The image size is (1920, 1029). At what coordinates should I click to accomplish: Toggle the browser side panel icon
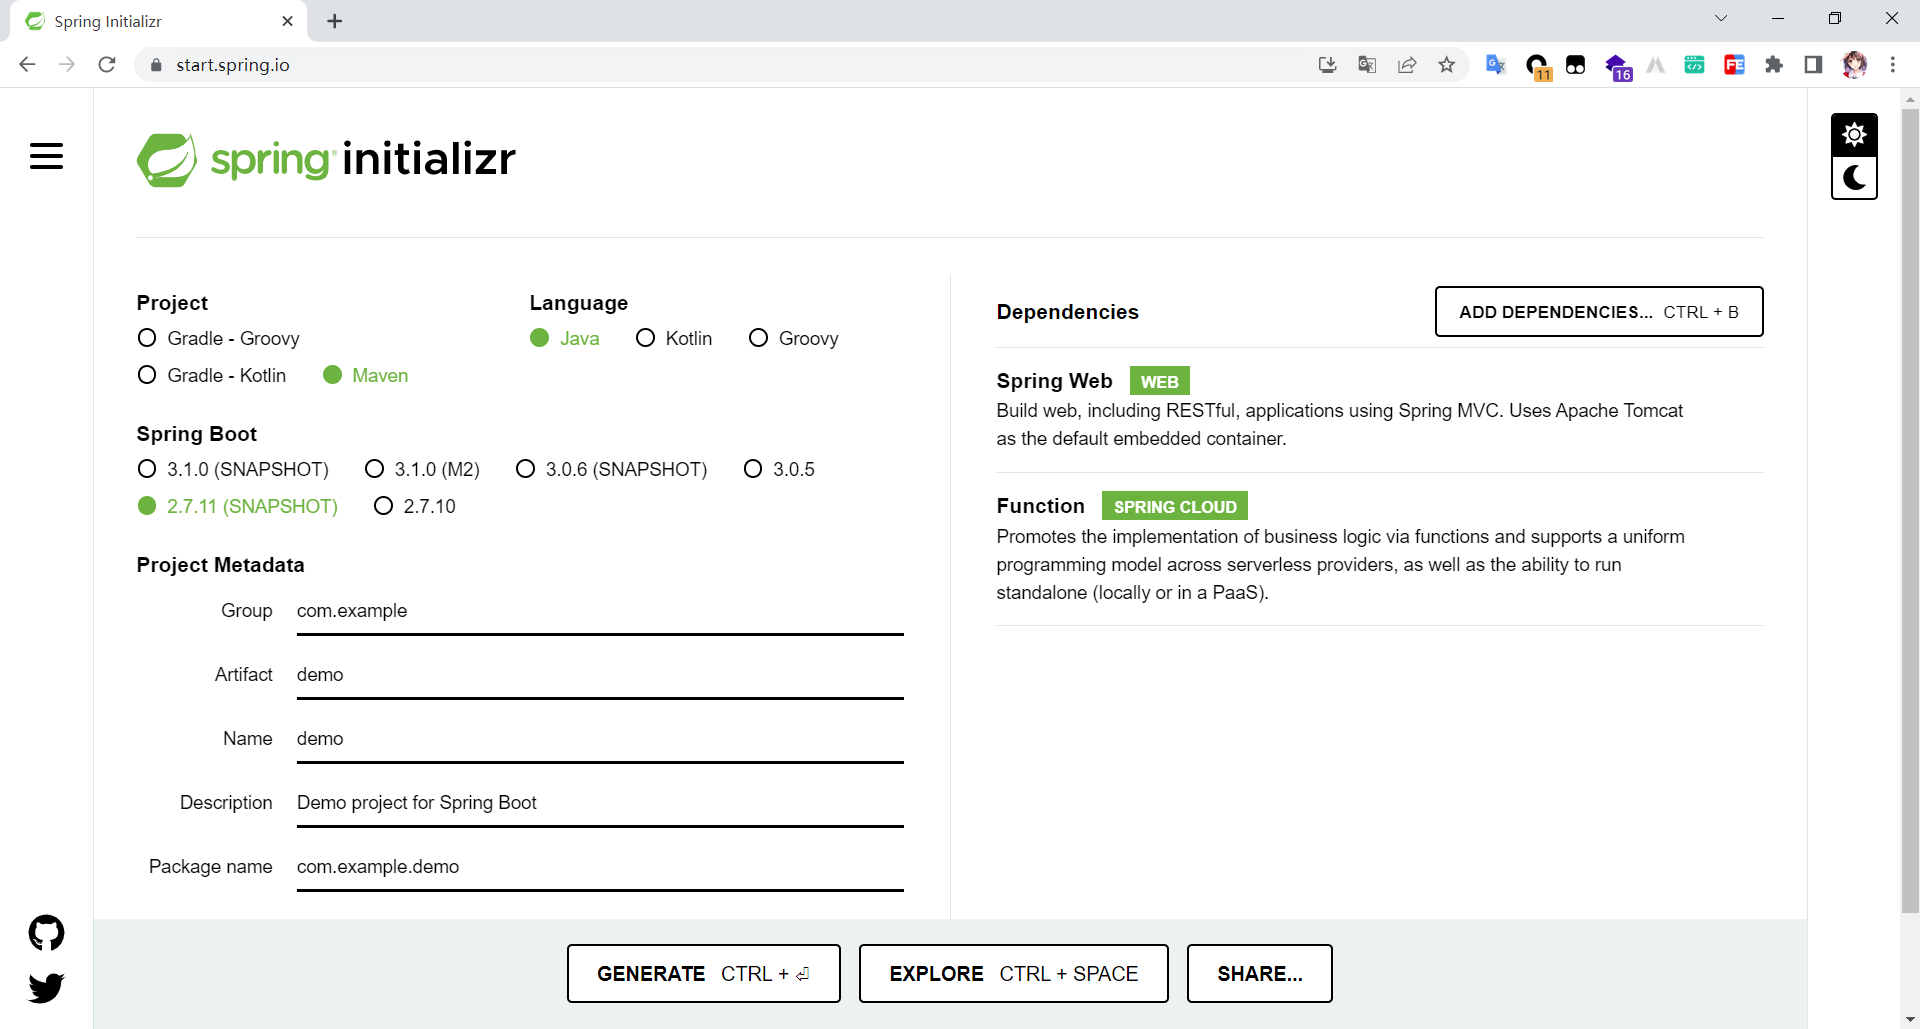1813,65
